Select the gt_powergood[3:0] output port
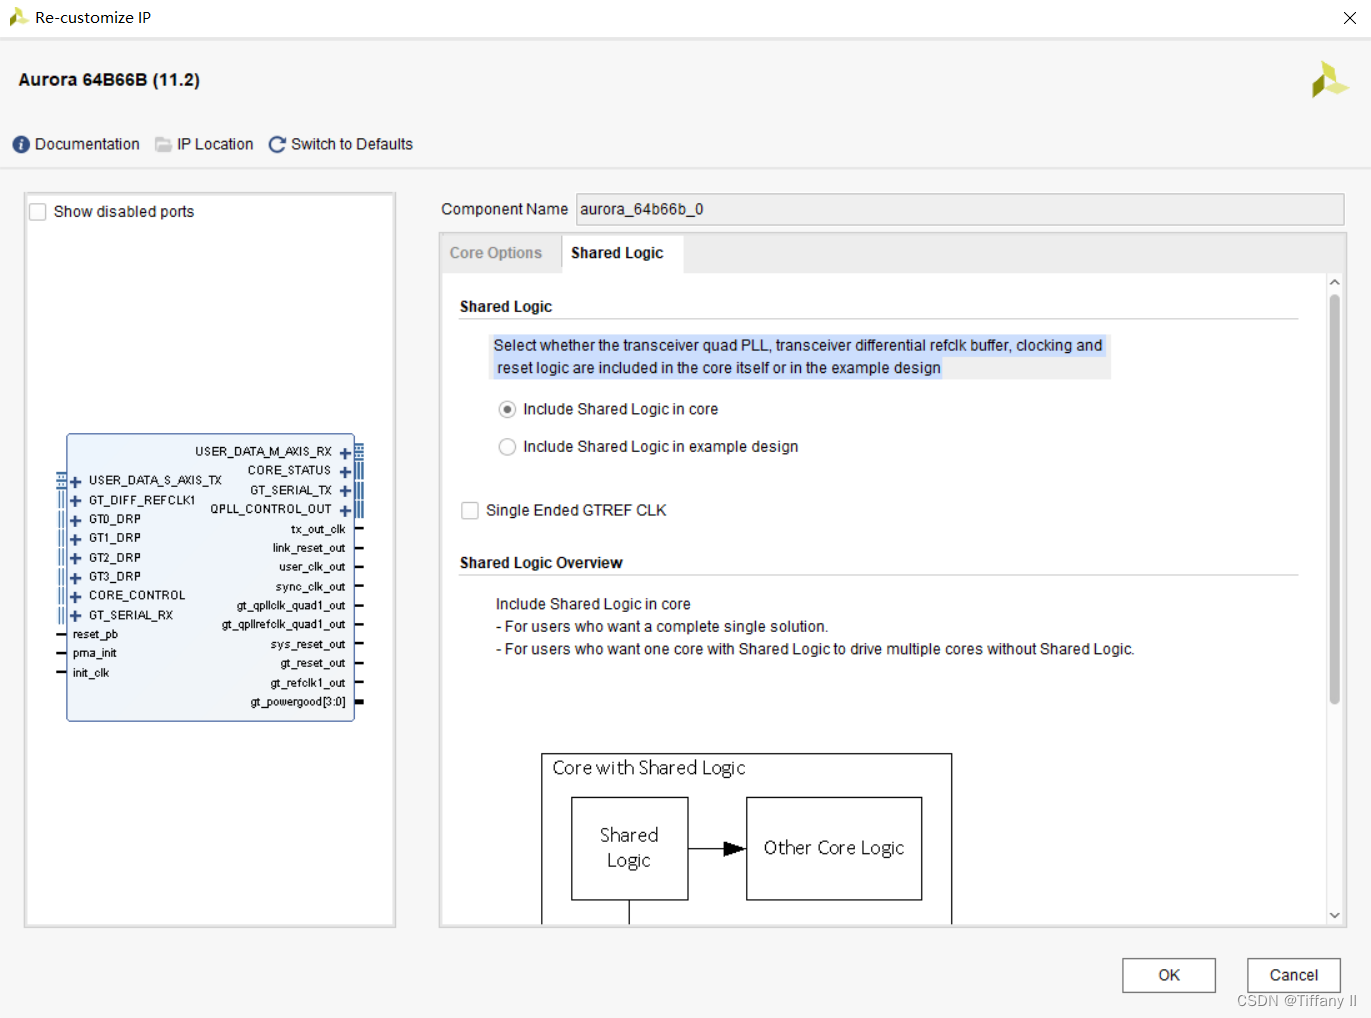This screenshot has height=1018, width=1371. 298,703
